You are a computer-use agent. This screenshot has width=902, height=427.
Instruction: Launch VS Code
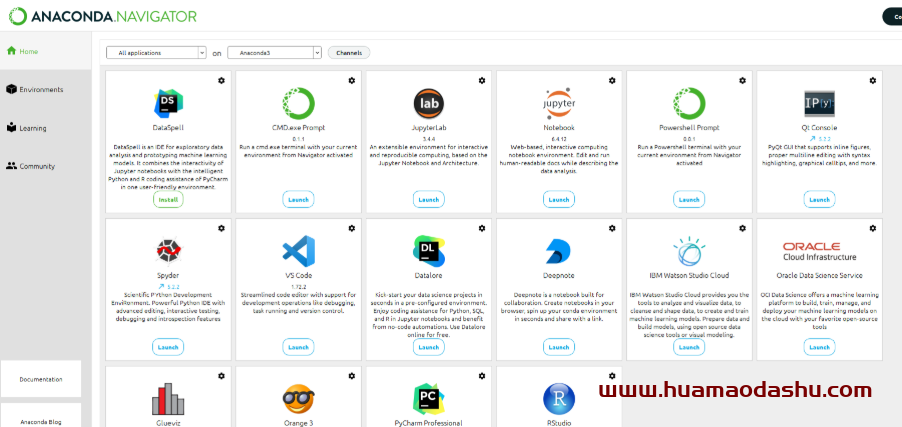298,347
